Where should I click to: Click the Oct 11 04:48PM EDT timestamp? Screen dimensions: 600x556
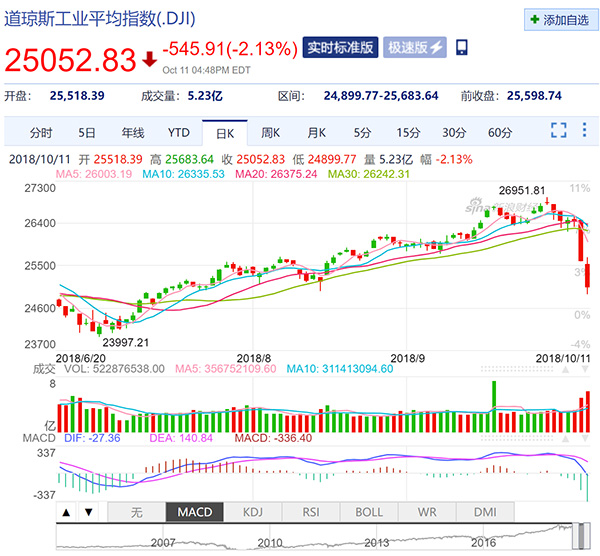pos(206,70)
